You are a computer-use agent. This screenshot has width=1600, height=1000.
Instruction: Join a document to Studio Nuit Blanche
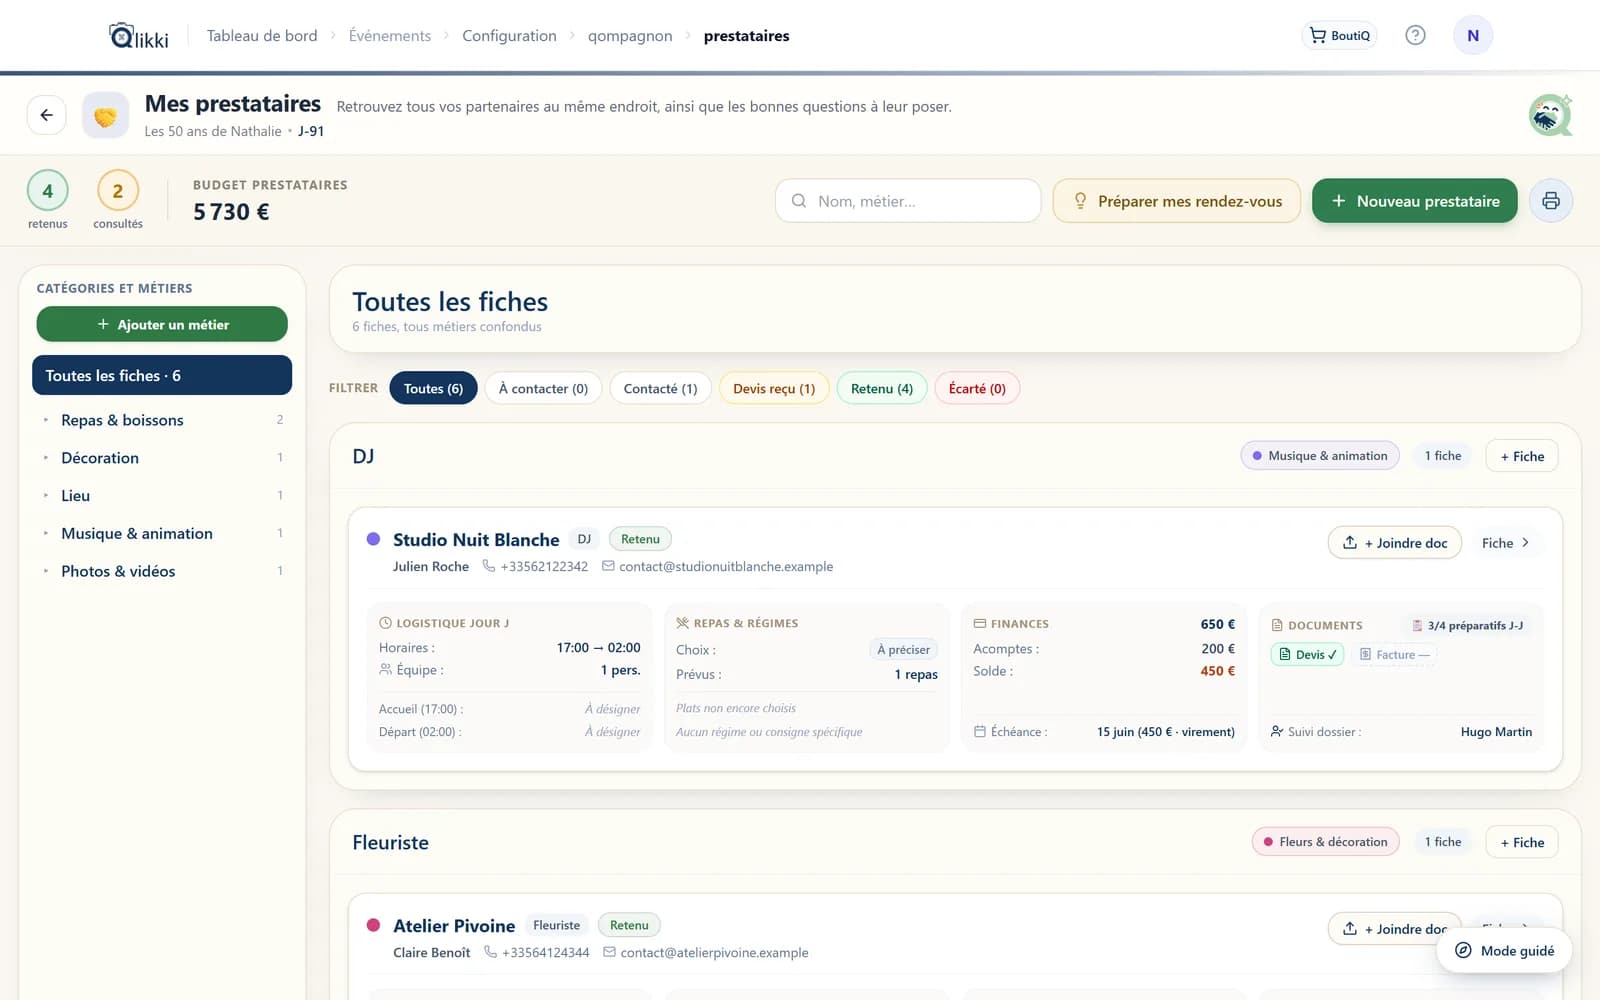pyautogui.click(x=1394, y=543)
